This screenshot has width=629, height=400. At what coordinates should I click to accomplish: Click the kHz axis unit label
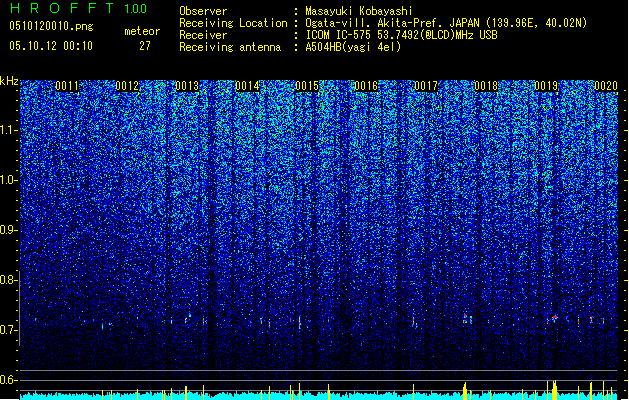[9, 81]
